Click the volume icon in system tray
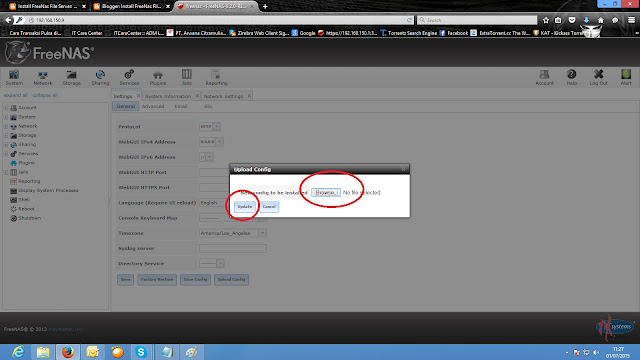The height and width of the screenshot is (360, 640). pyautogui.click(x=596, y=352)
